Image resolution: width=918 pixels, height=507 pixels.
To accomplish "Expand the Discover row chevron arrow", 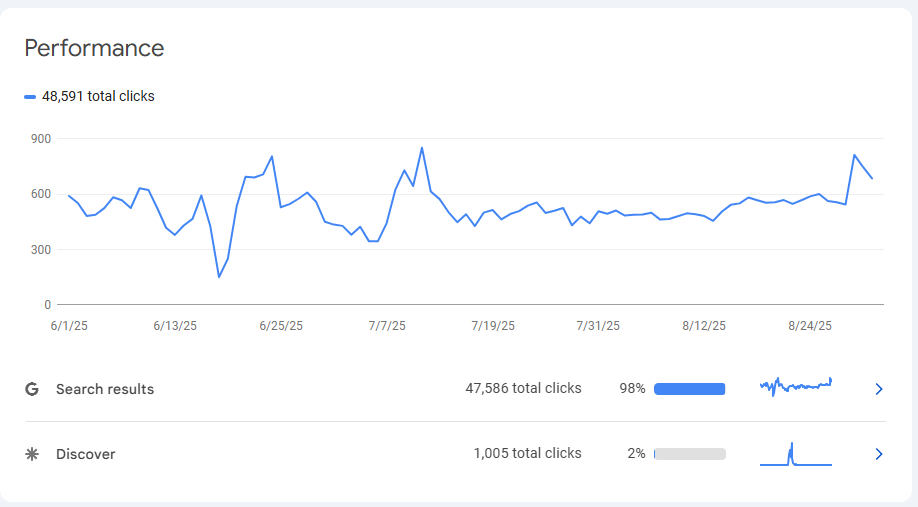I will coord(879,454).
